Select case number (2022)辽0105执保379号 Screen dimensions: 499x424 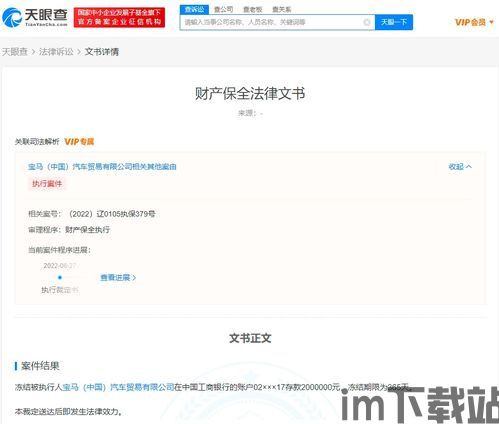pyautogui.click(x=112, y=214)
